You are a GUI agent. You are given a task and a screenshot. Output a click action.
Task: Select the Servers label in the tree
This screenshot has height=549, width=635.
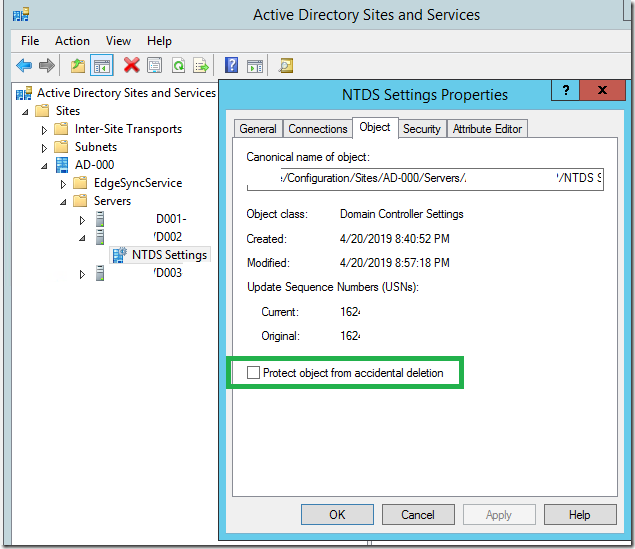113,201
